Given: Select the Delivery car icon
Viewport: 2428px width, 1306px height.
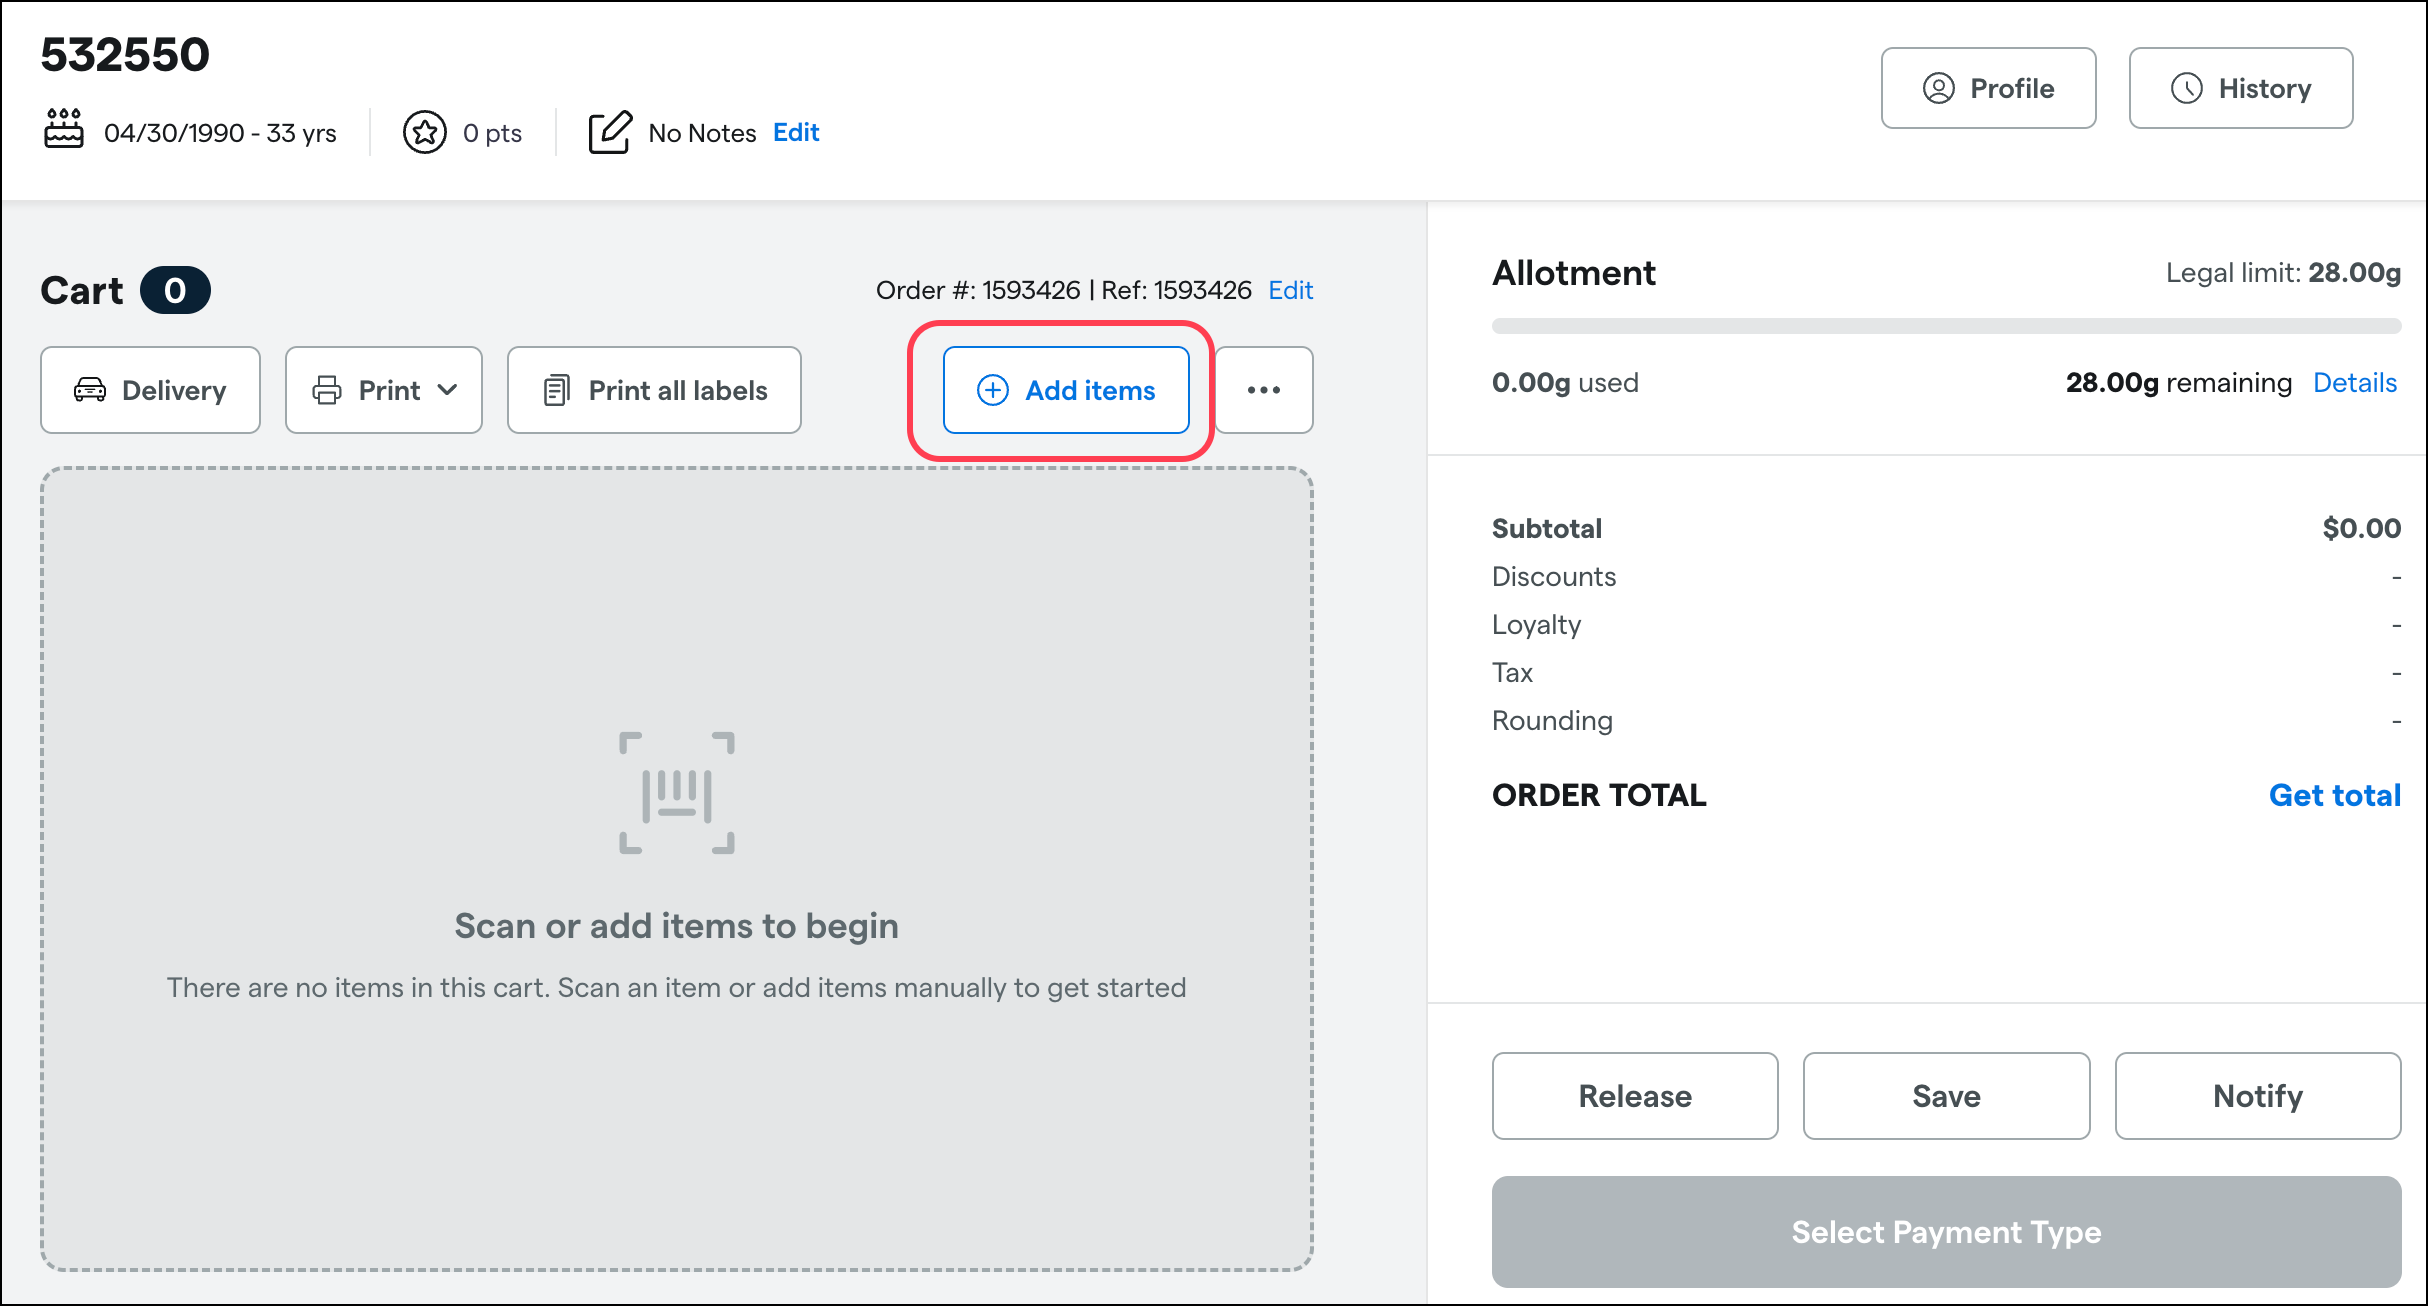Looking at the screenshot, I should pos(90,390).
